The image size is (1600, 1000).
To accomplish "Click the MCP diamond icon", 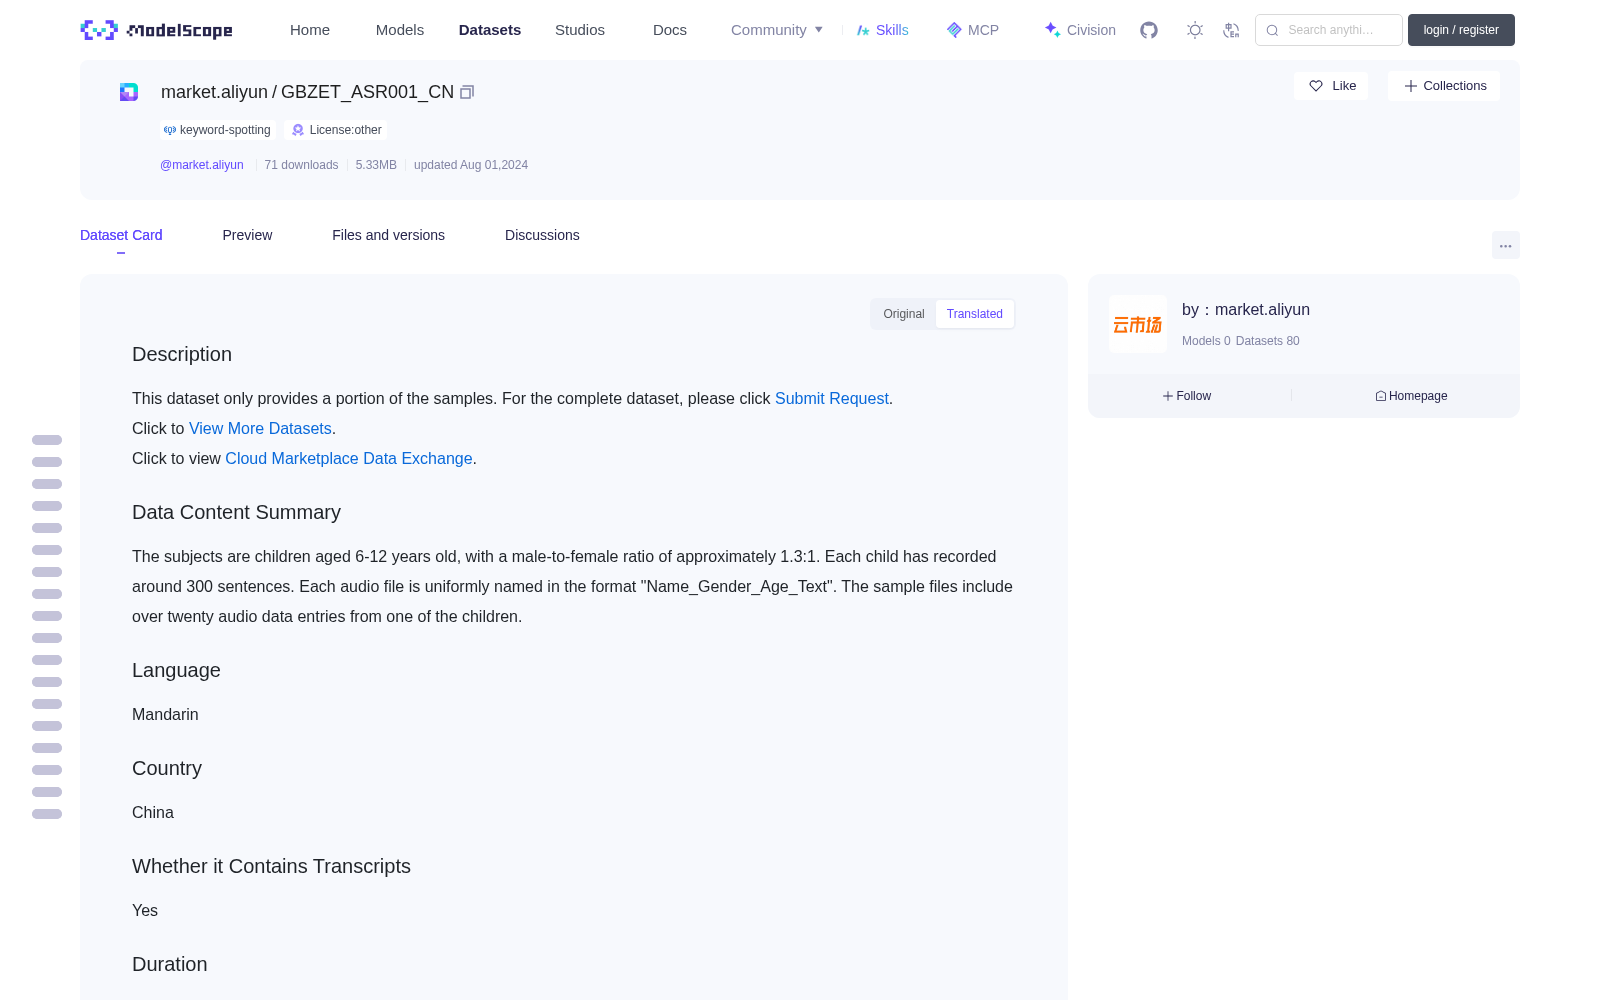I will [954, 30].
